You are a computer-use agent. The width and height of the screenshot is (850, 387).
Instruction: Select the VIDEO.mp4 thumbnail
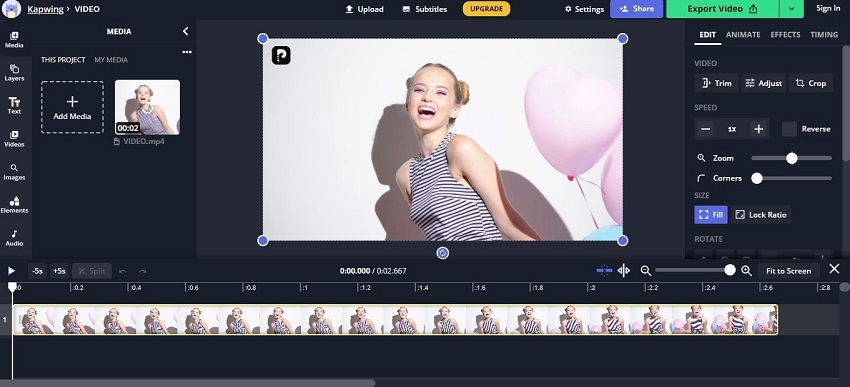147,107
